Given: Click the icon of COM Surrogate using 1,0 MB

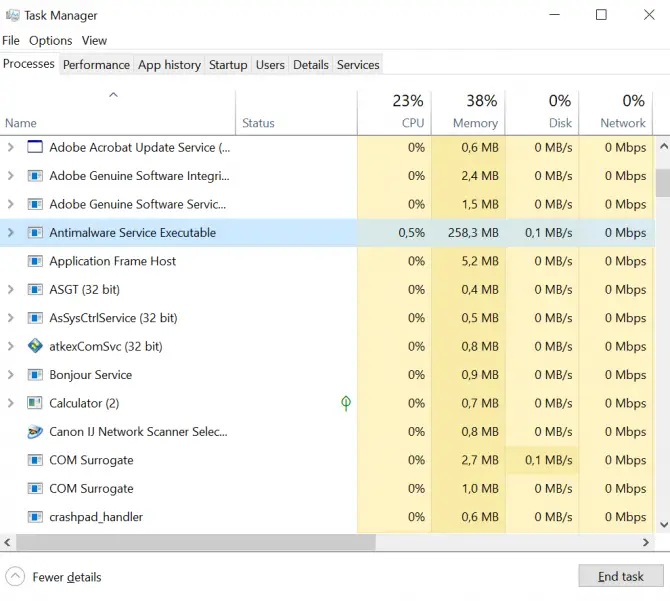Looking at the screenshot, I should point(35,488).
